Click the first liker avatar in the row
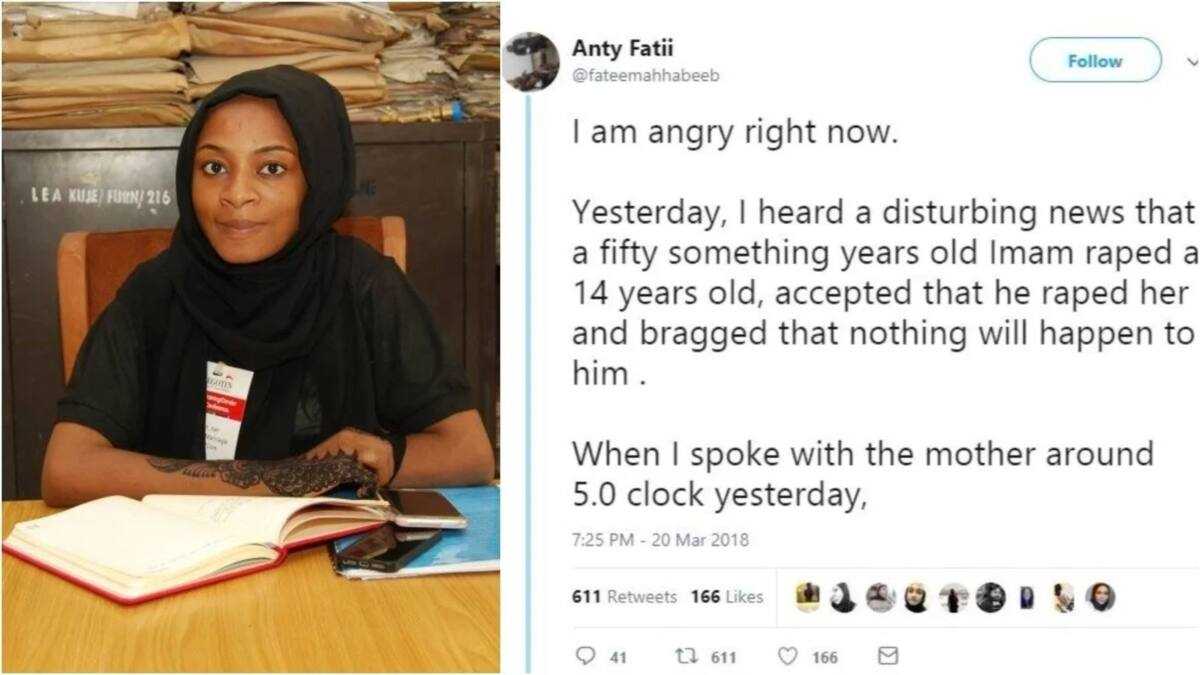Viewport: 1200px width, 675px height. (x=808, y=597)
